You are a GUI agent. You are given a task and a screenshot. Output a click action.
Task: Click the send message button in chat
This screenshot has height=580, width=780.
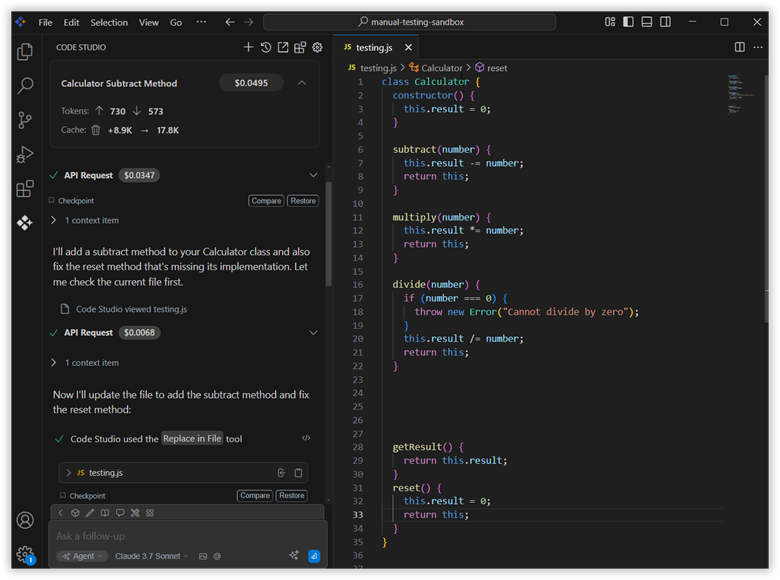pyautogui.click(x=314, y=556)
